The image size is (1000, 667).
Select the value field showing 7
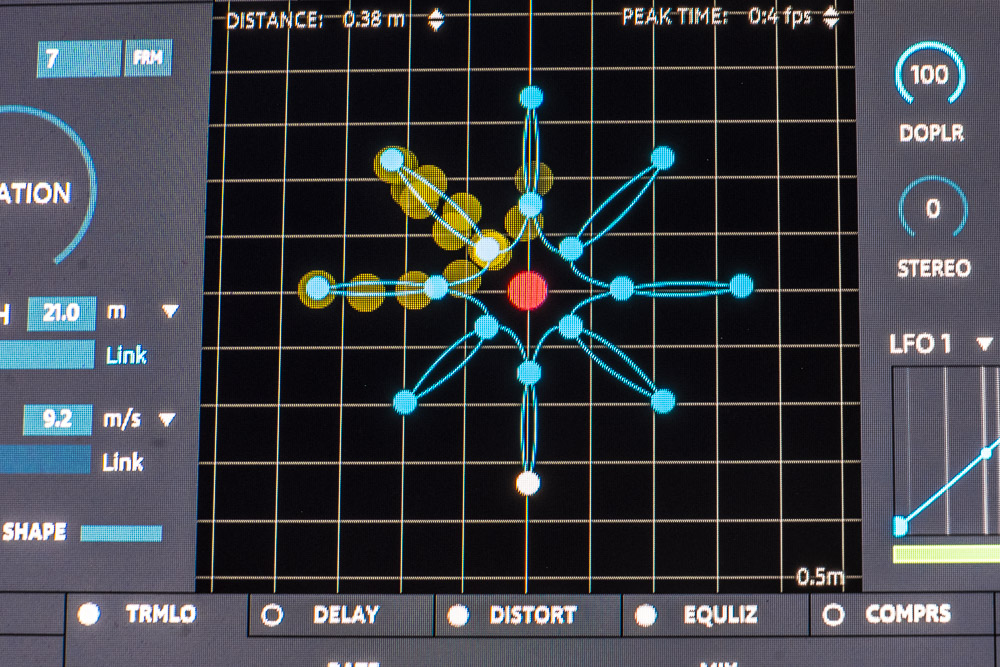pos(79,59)
